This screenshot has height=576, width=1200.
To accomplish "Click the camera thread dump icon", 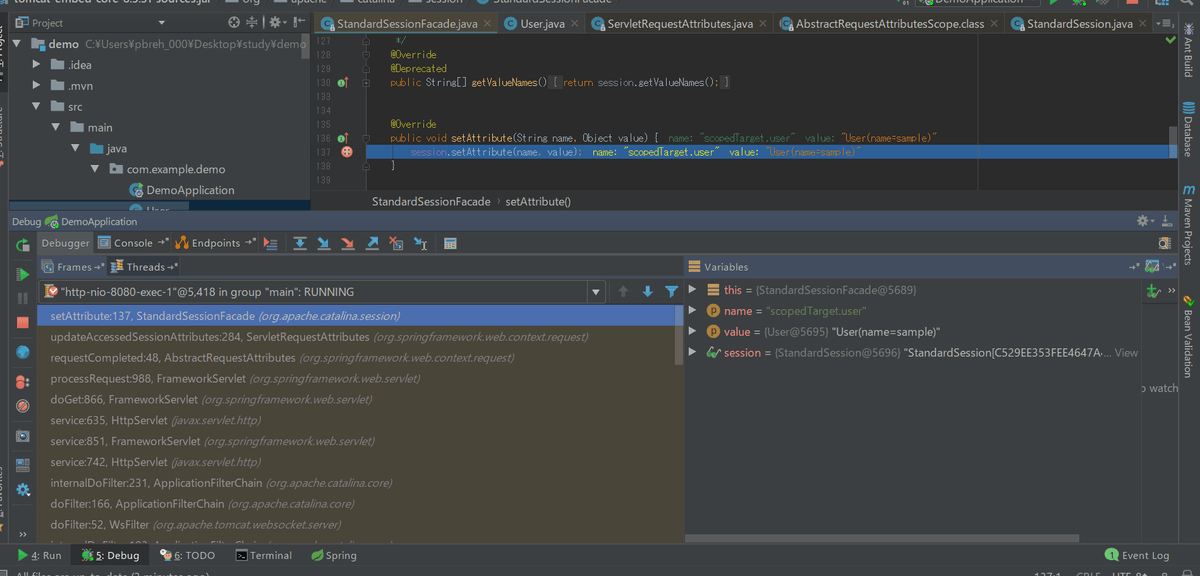I will point(22,437).
